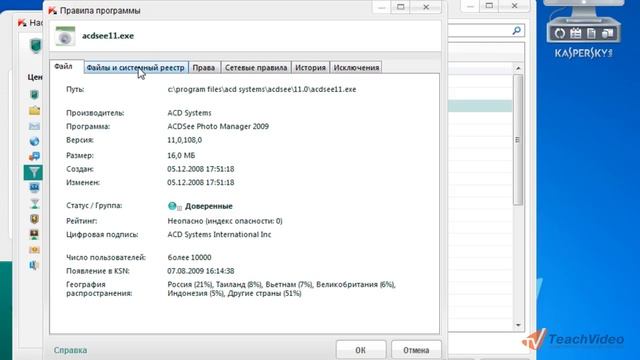Click the Отмена button
This screenshot has height=360, width=640.
point(416,350)
